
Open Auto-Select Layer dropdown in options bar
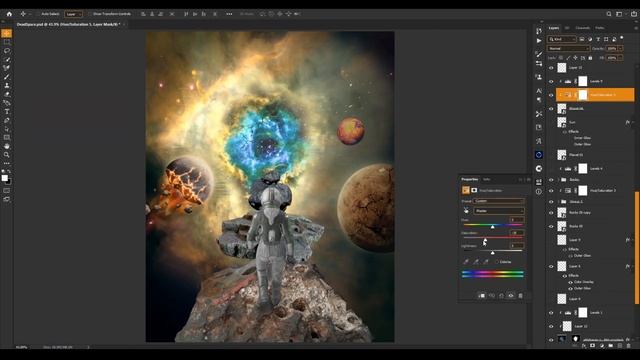pos(73,14)
